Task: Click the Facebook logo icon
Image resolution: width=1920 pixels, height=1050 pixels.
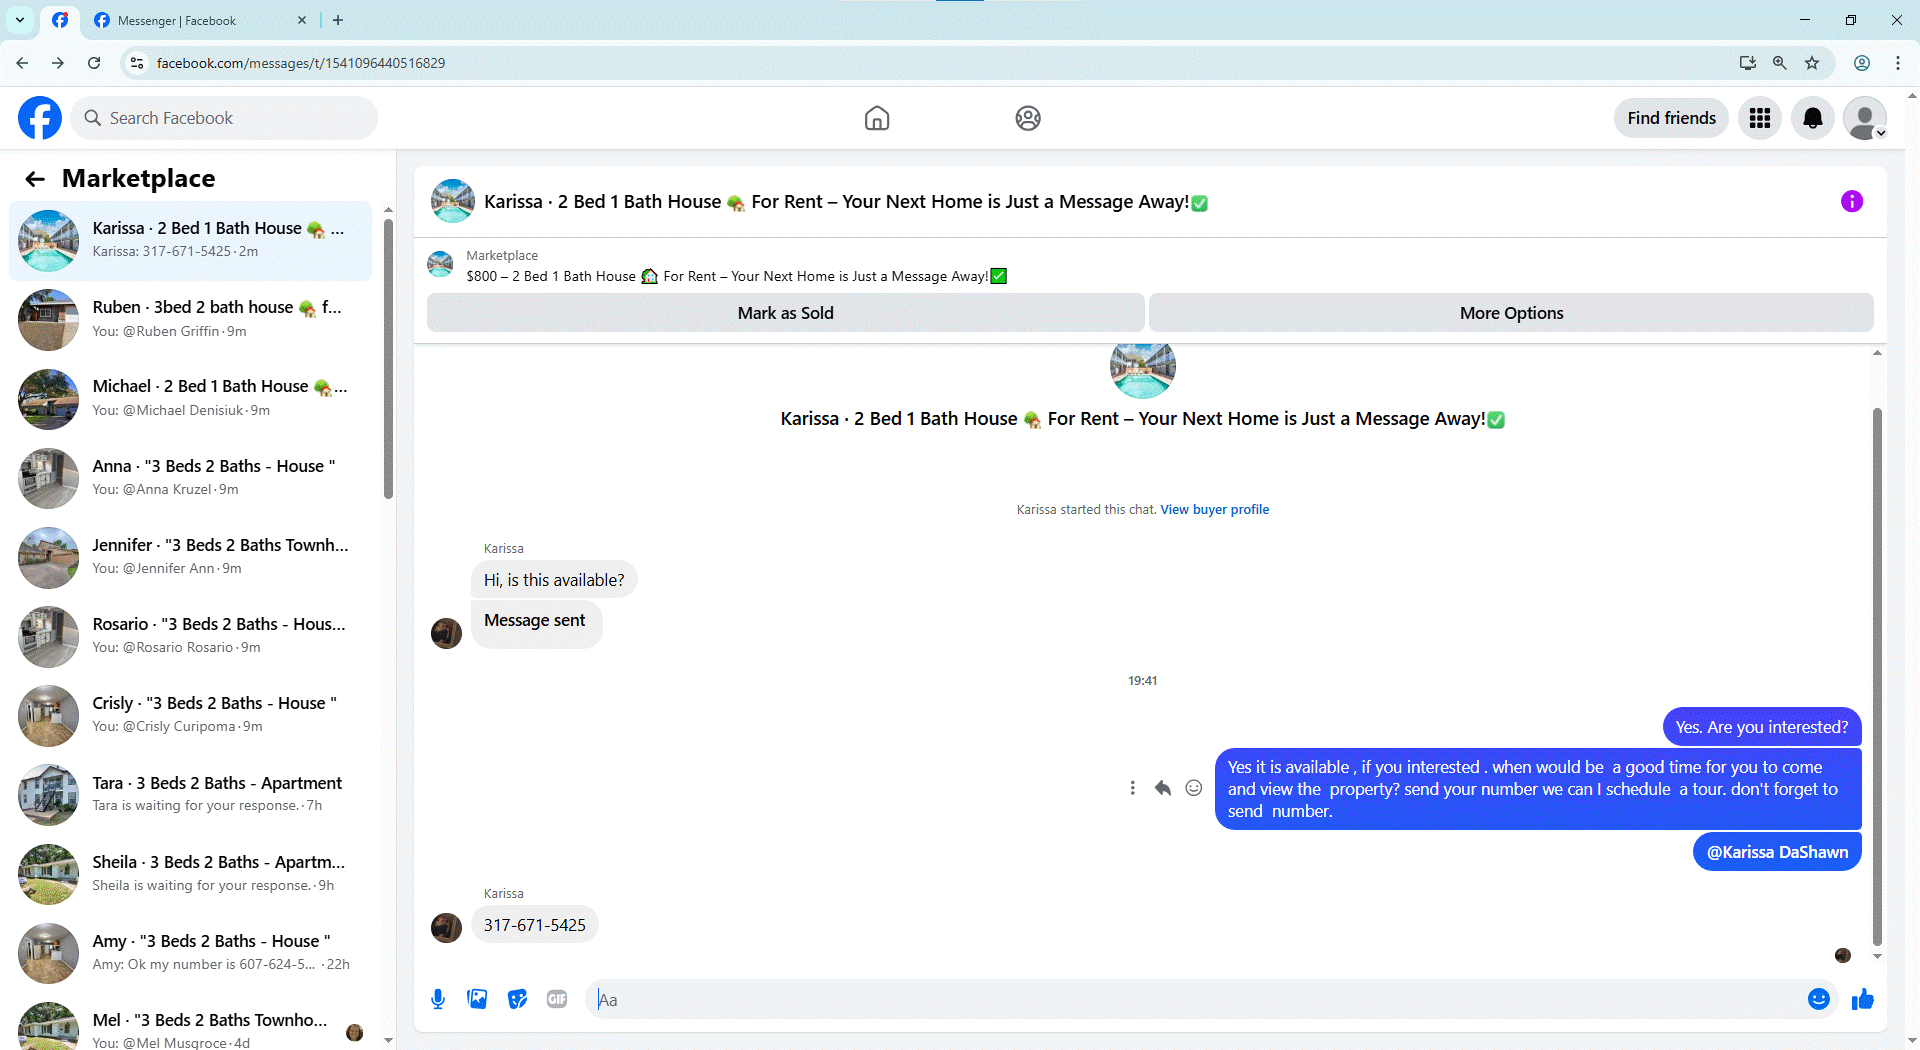Action: 40,118
